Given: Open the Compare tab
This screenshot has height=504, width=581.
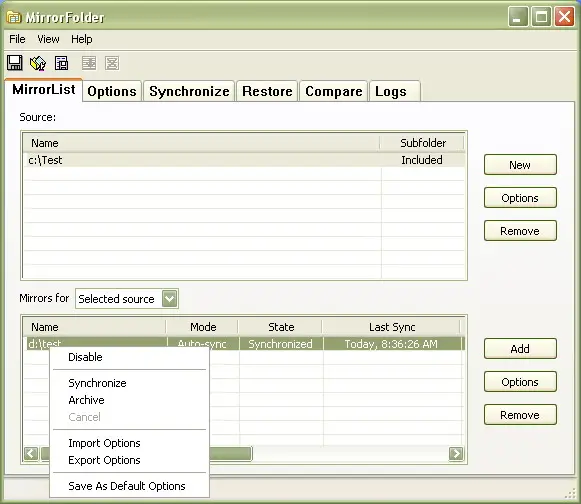Looking at the screenshot, I should (x=333, y=91).
